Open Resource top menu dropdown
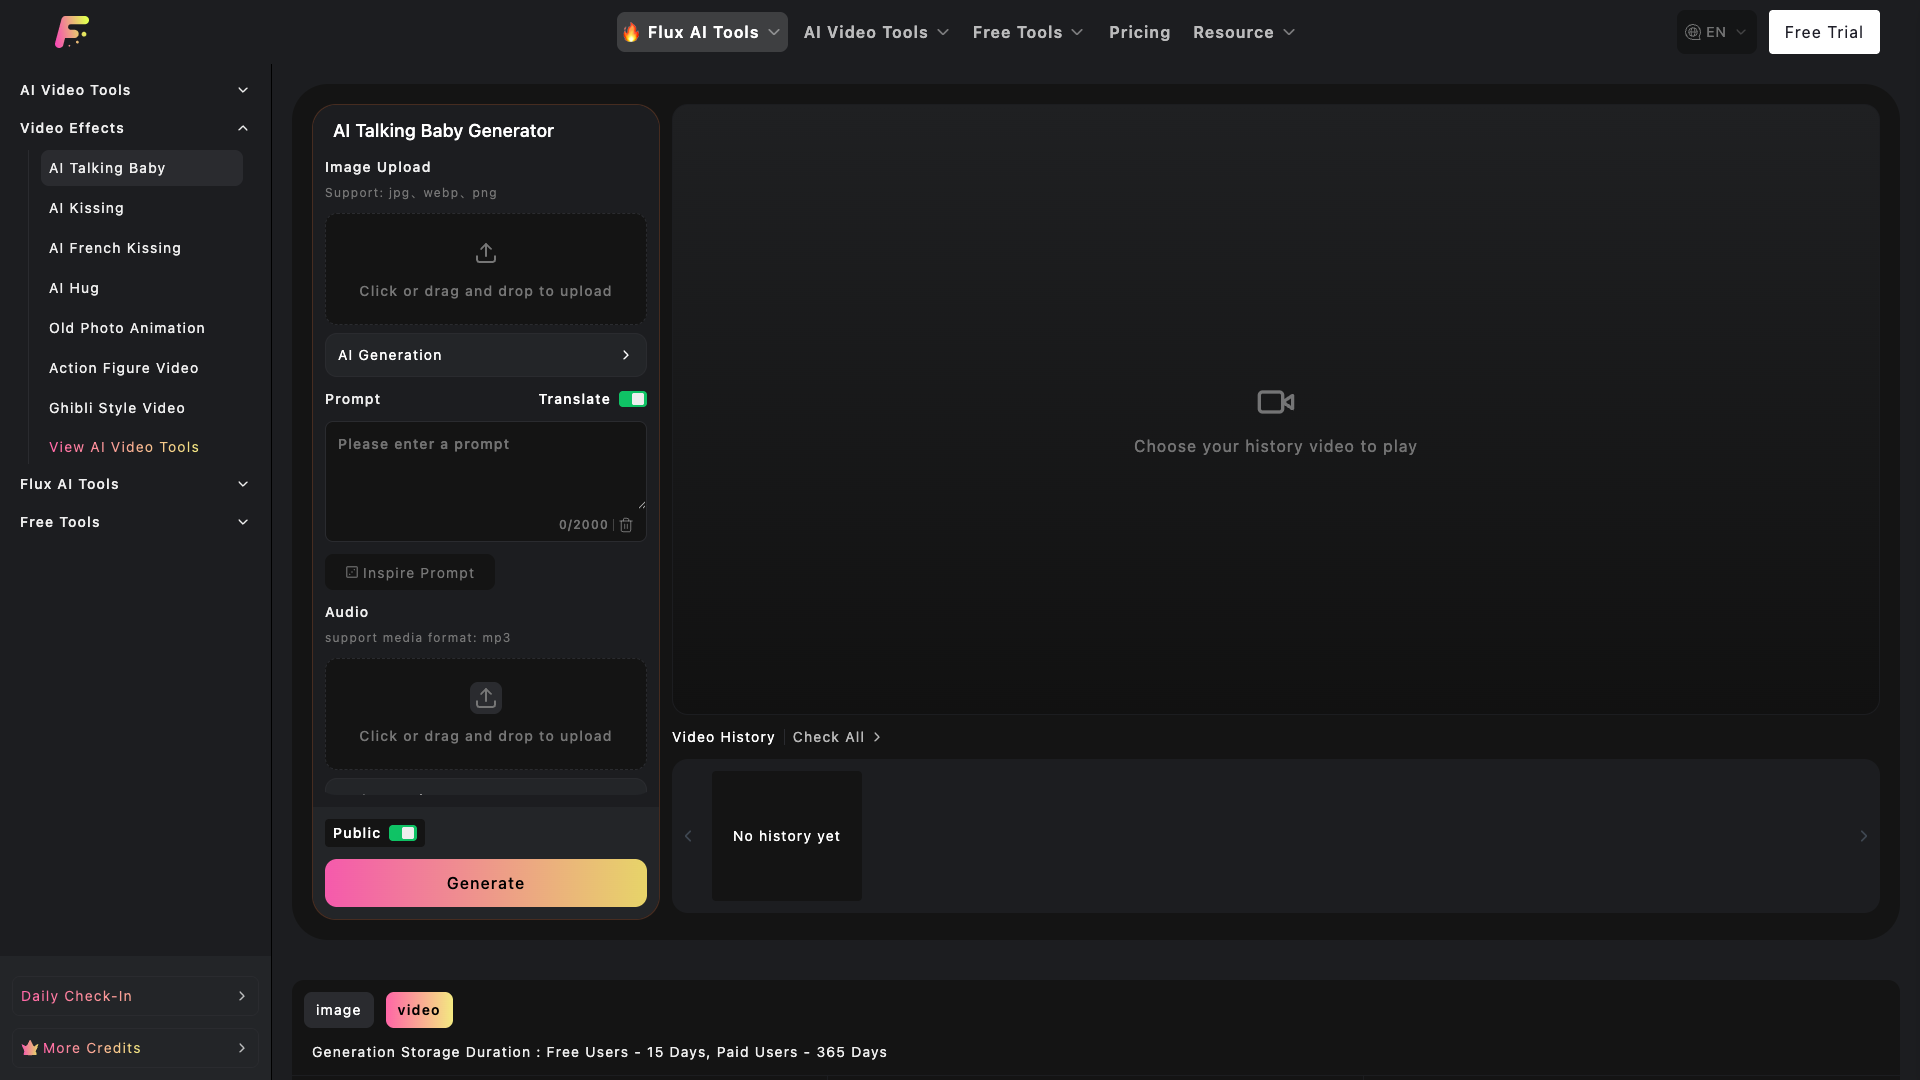 [1244, 32]
